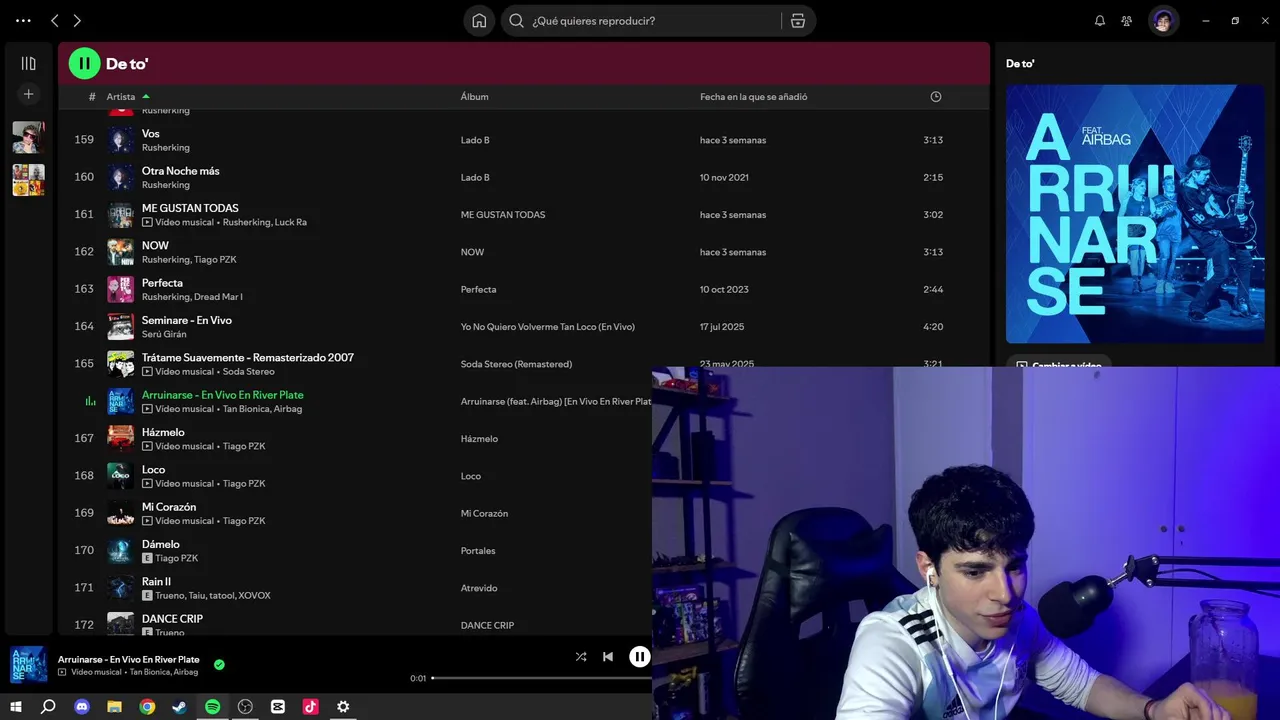This screenshot has width=1280, height=720.
Task: Toggle shuffle in the player bar
Action: [581, 657]
